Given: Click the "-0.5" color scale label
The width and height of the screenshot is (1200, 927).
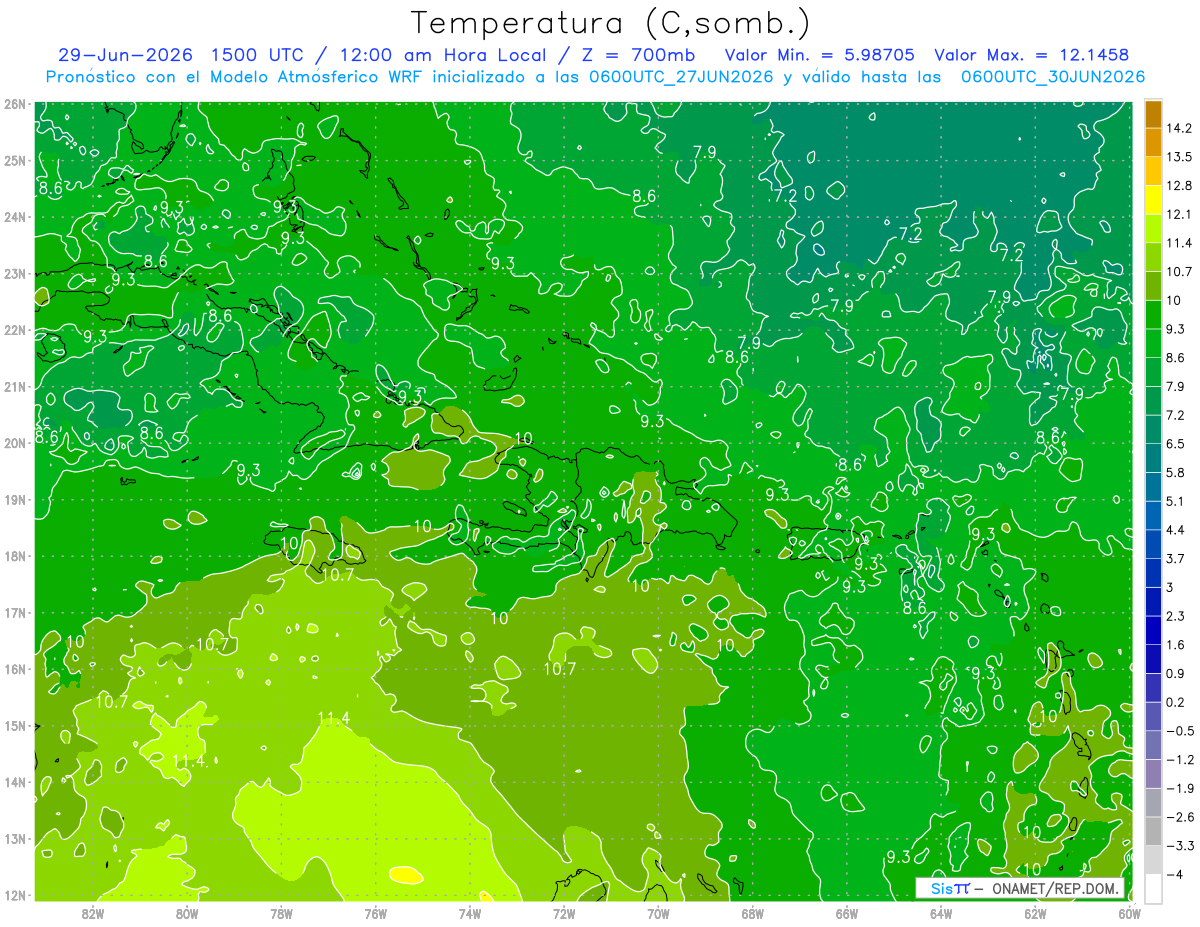Looking at the screenshot, I should click(x=1180, y=731).
